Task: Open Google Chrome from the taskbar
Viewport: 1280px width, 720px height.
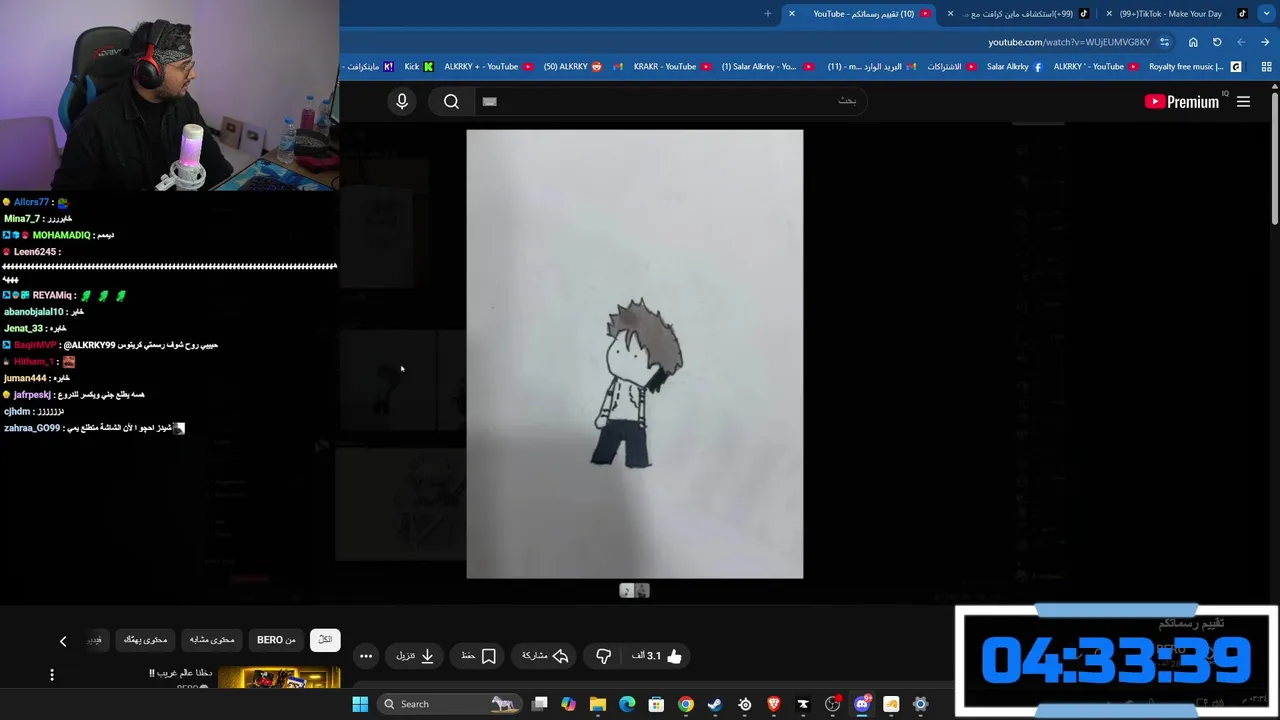Action: tap(685, 704)
